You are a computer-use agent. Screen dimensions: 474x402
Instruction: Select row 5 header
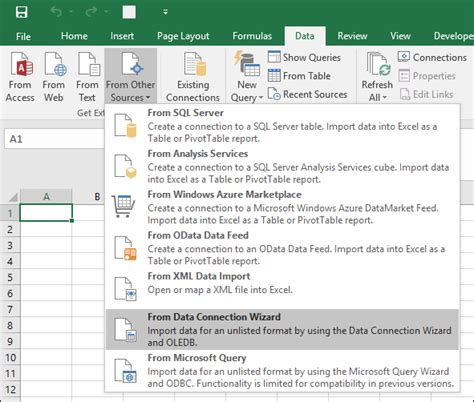(10, 277)
